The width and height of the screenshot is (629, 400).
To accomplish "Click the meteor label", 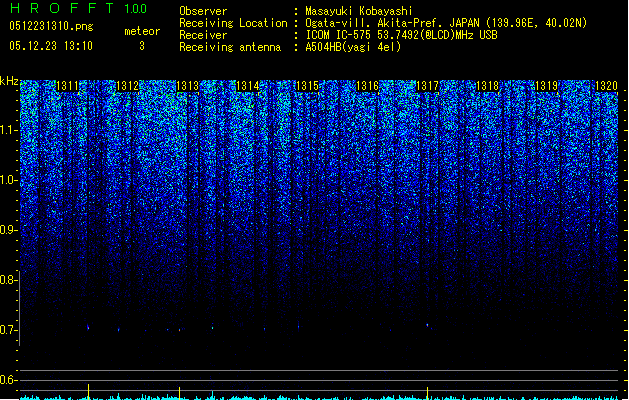I will click(x=142, y=31).
